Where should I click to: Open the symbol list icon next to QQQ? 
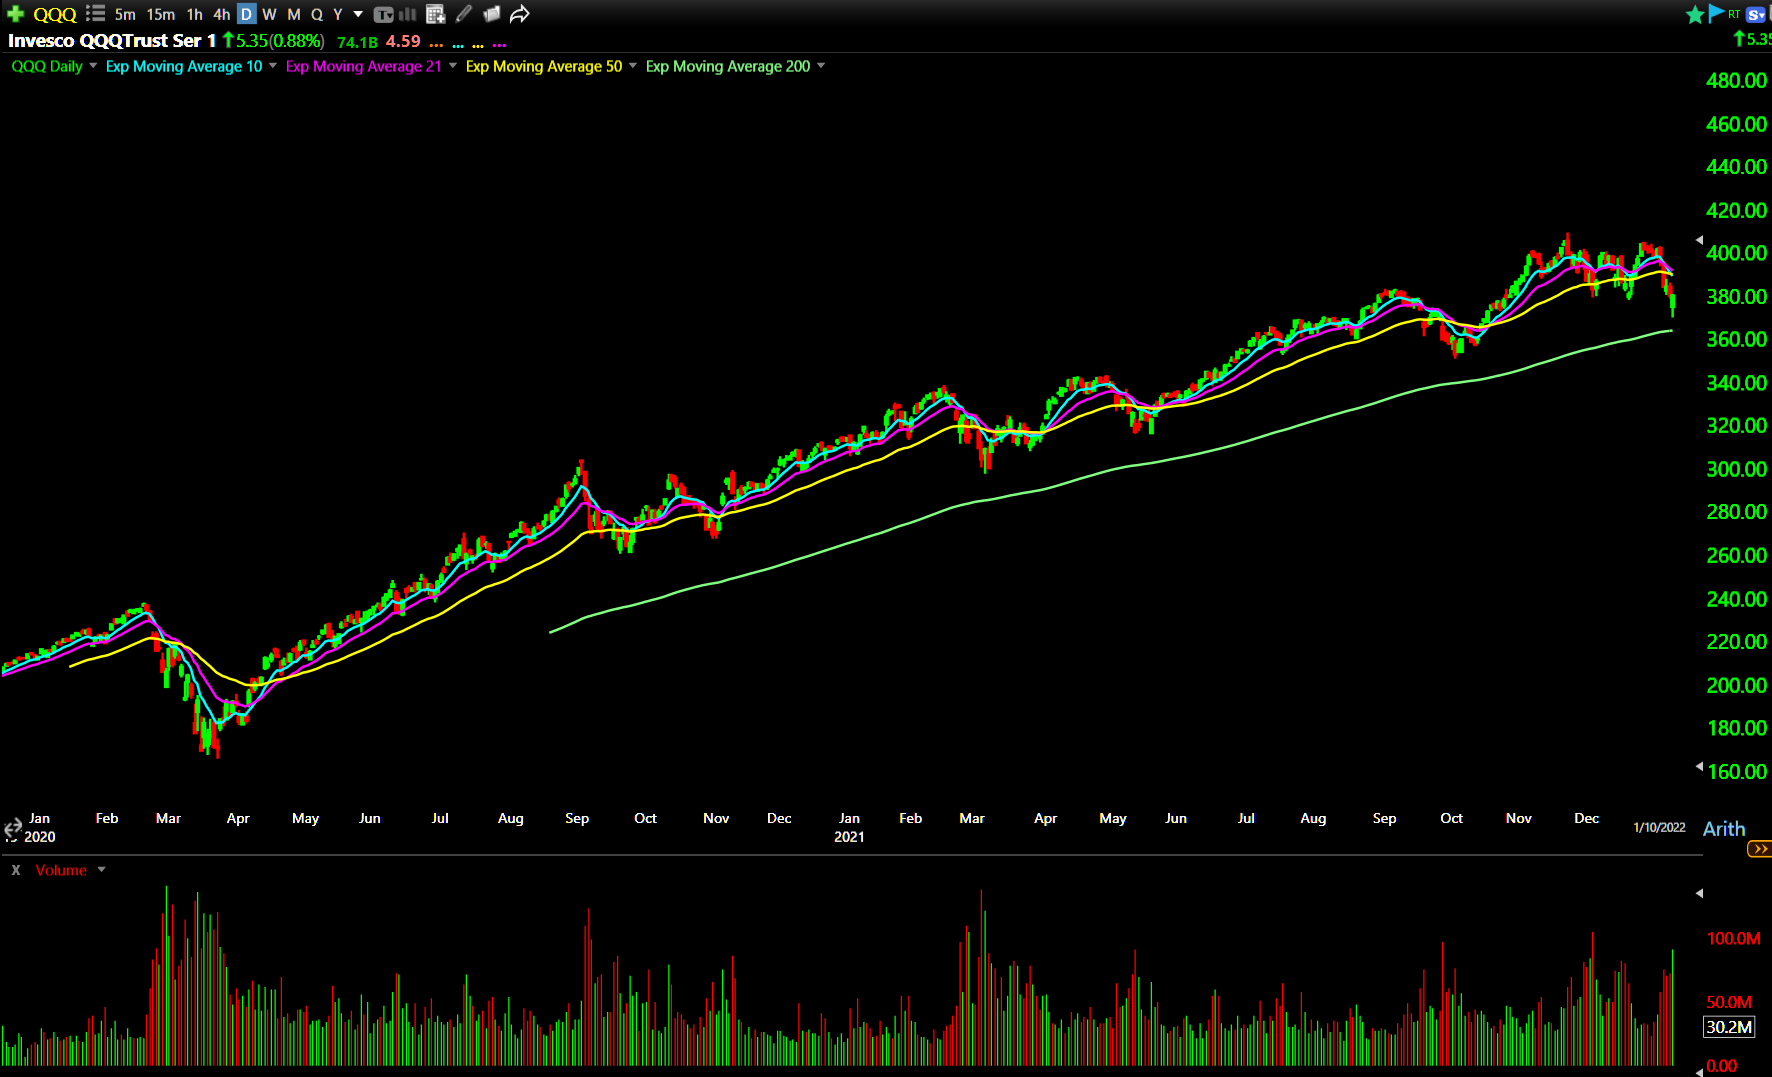click(x=95, y=14)
